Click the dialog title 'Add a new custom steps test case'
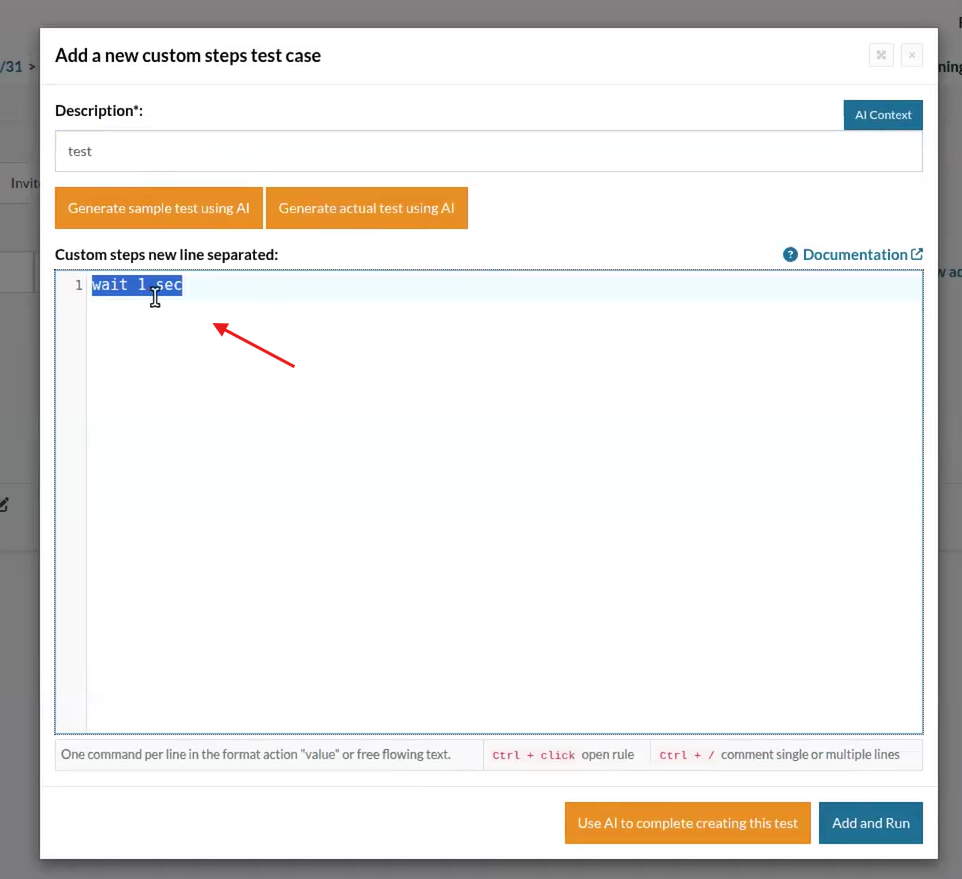962x879 pixels. 188,56
